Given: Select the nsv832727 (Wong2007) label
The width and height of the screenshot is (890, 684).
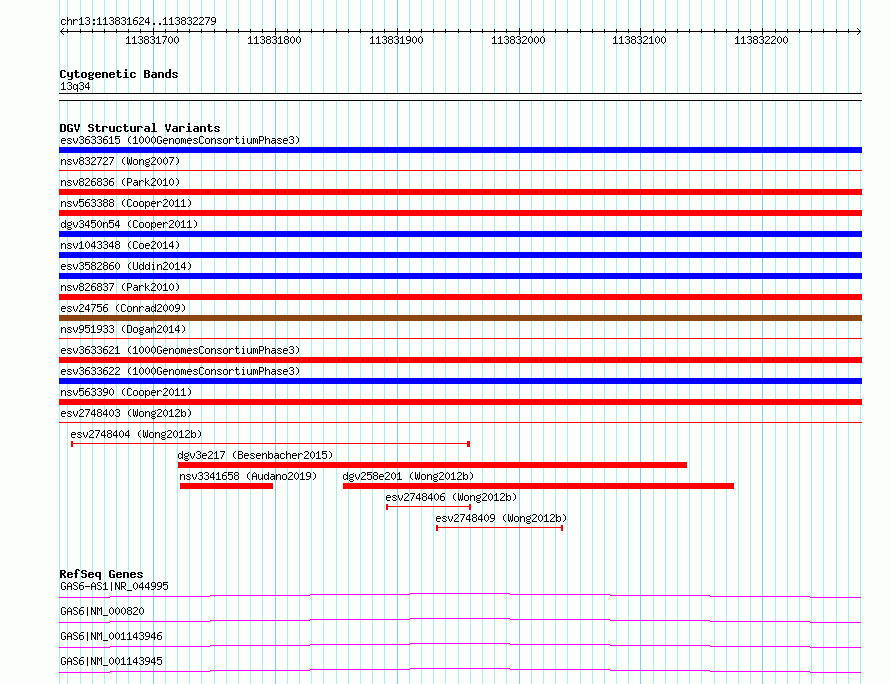Looking at the screenshot, I should tap(120, 161).
